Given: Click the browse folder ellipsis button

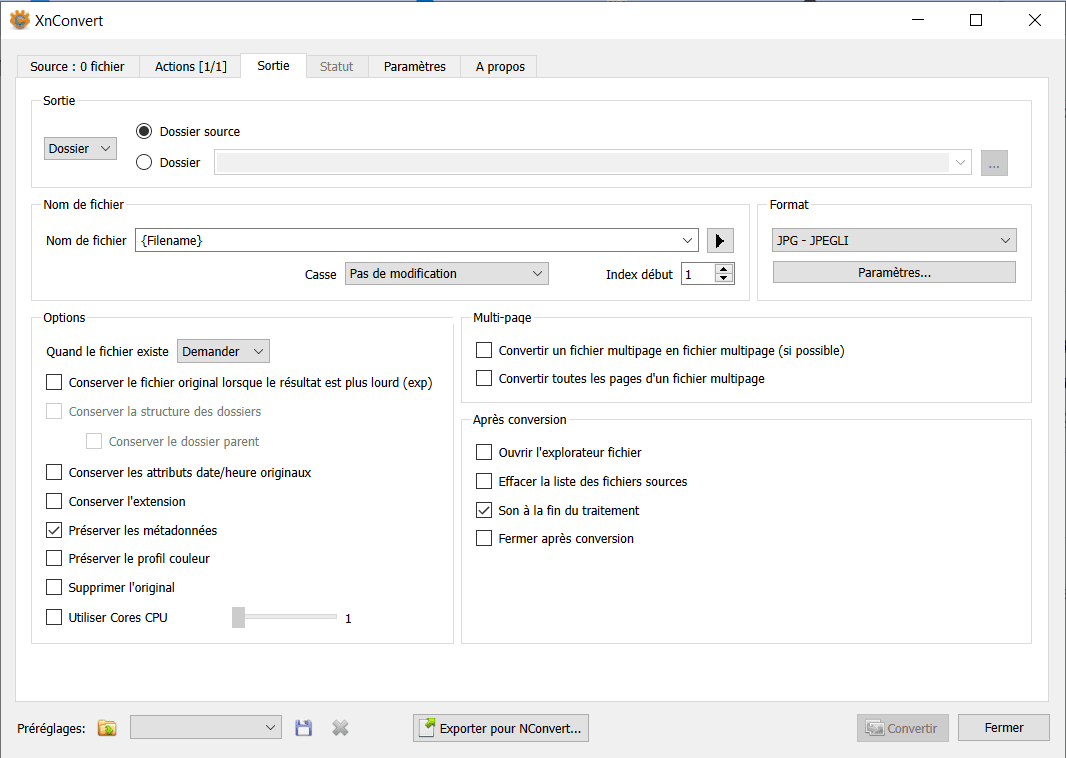Looking at the screenshot, I should [993, 163].
